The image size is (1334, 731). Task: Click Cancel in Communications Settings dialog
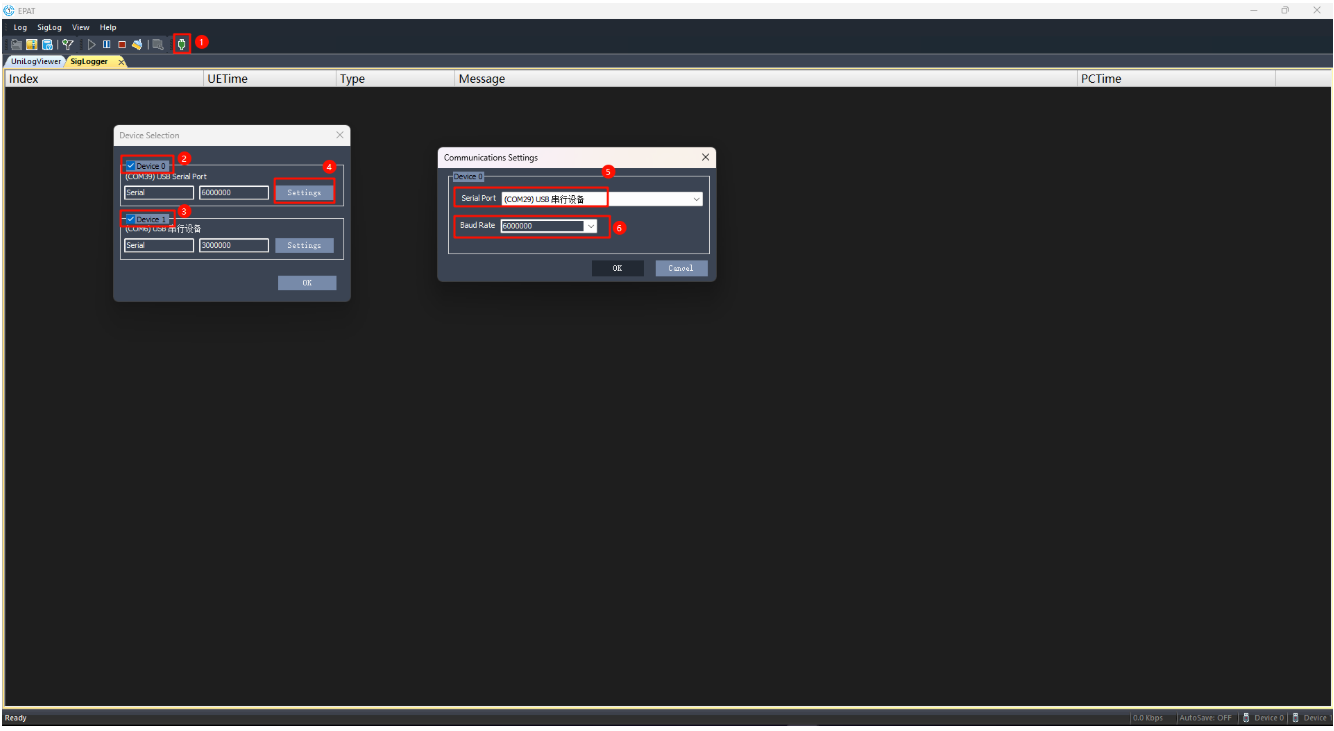pos(681,268)
